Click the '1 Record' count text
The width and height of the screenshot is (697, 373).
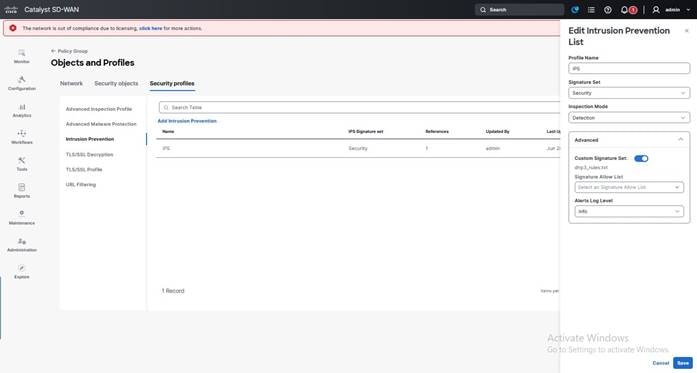[x=173, y=291]
